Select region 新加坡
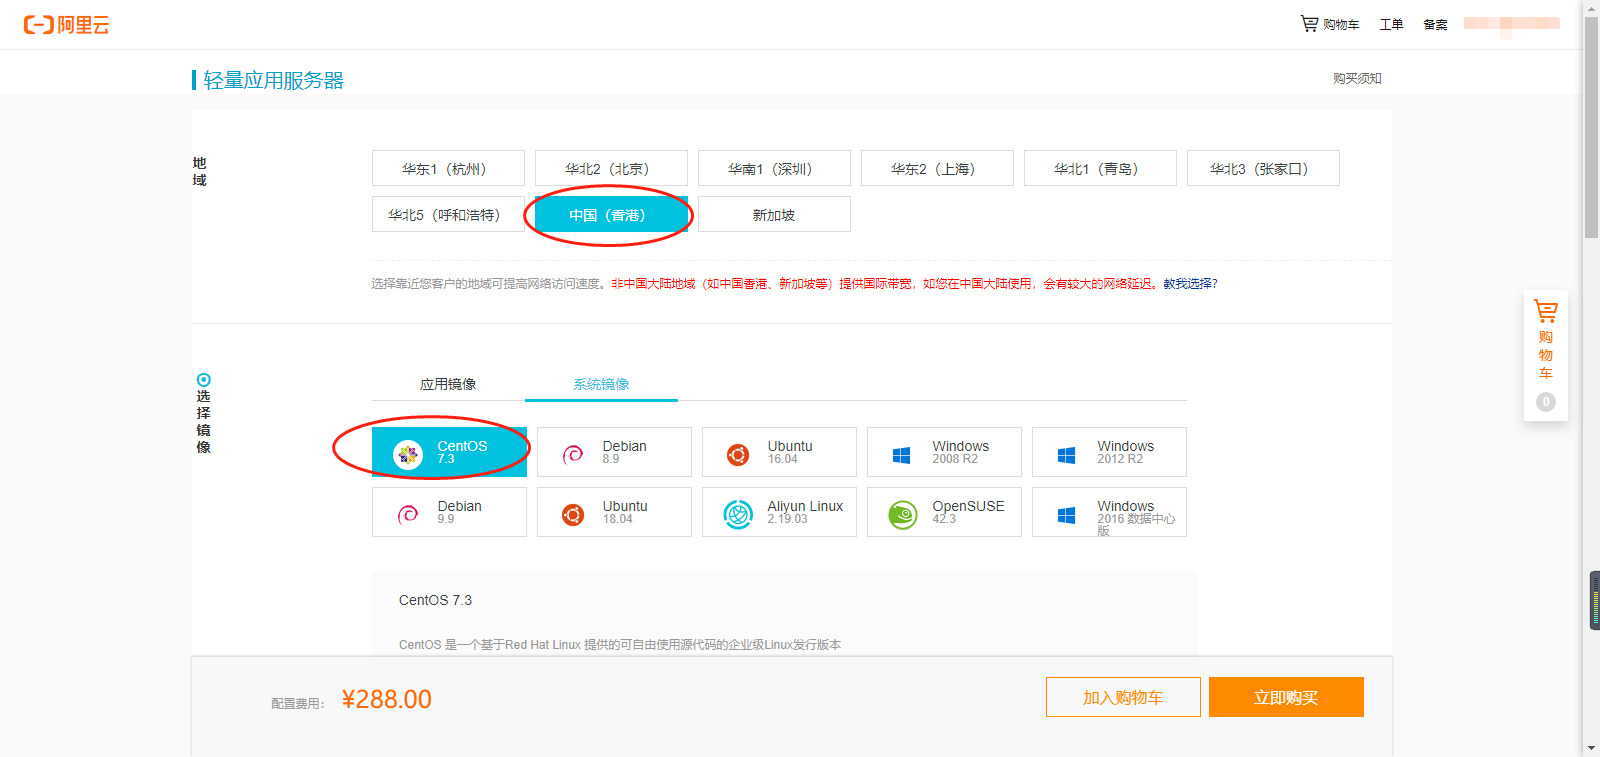 [x=774, y=214]
